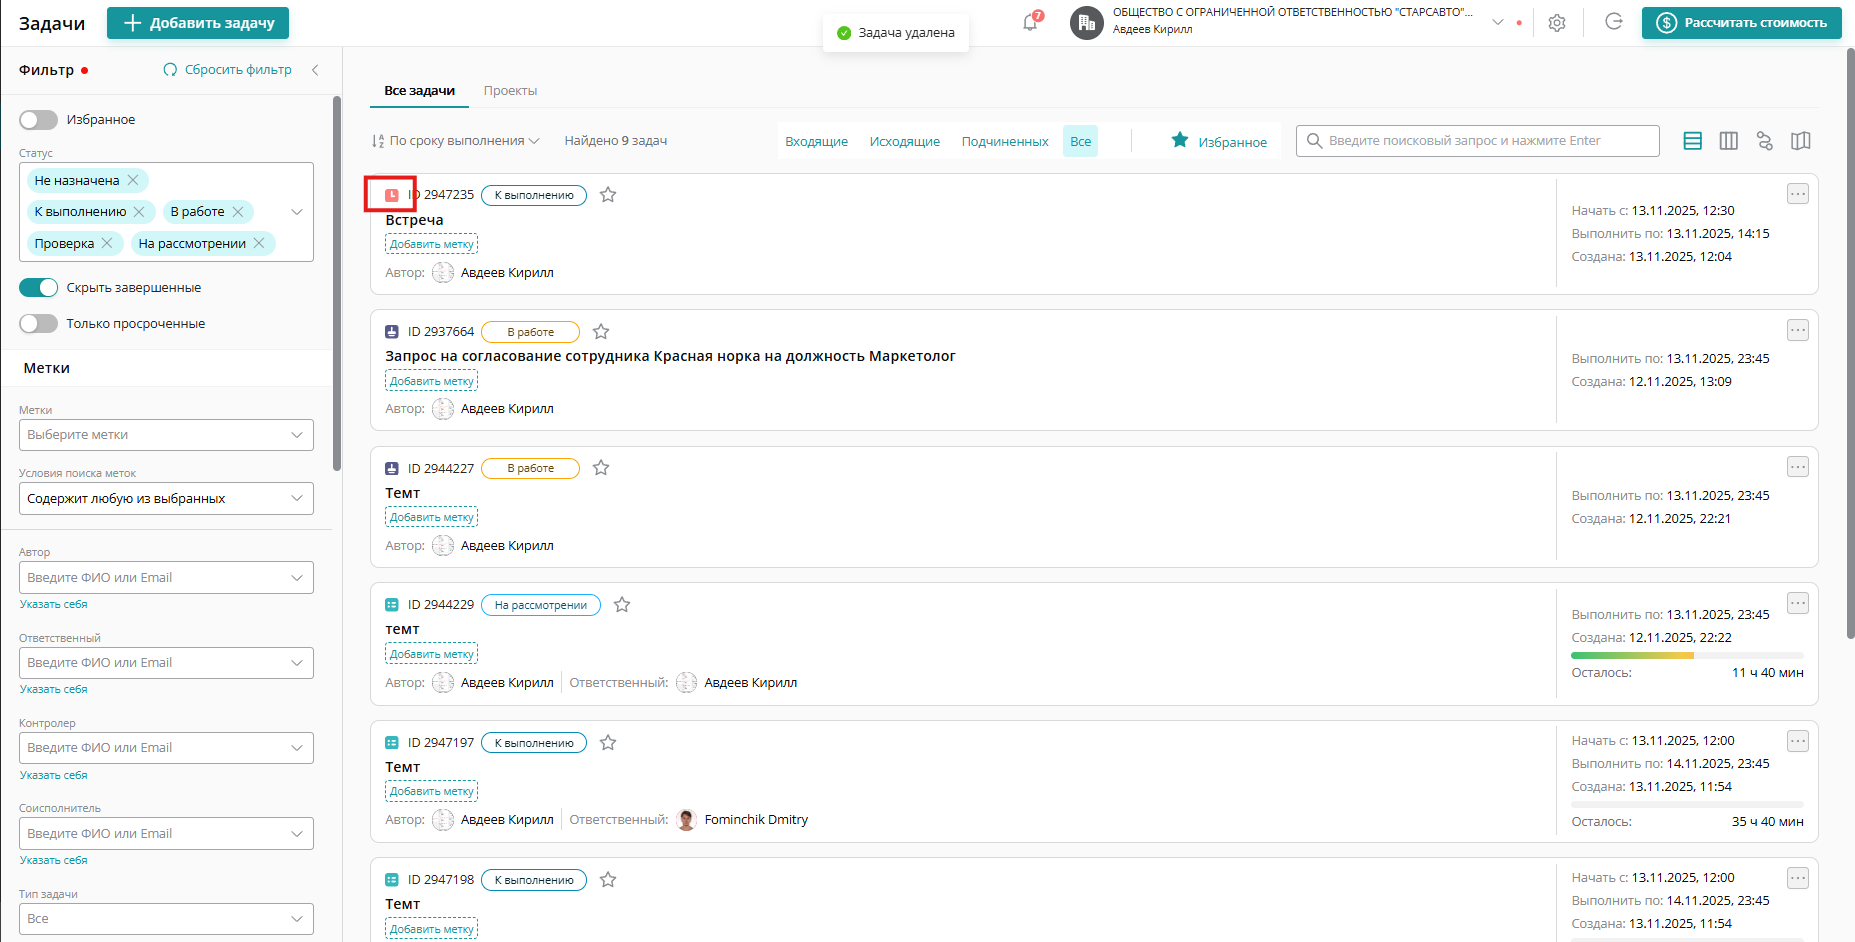Remove the 'В работе' status chip

click(238, 212)
